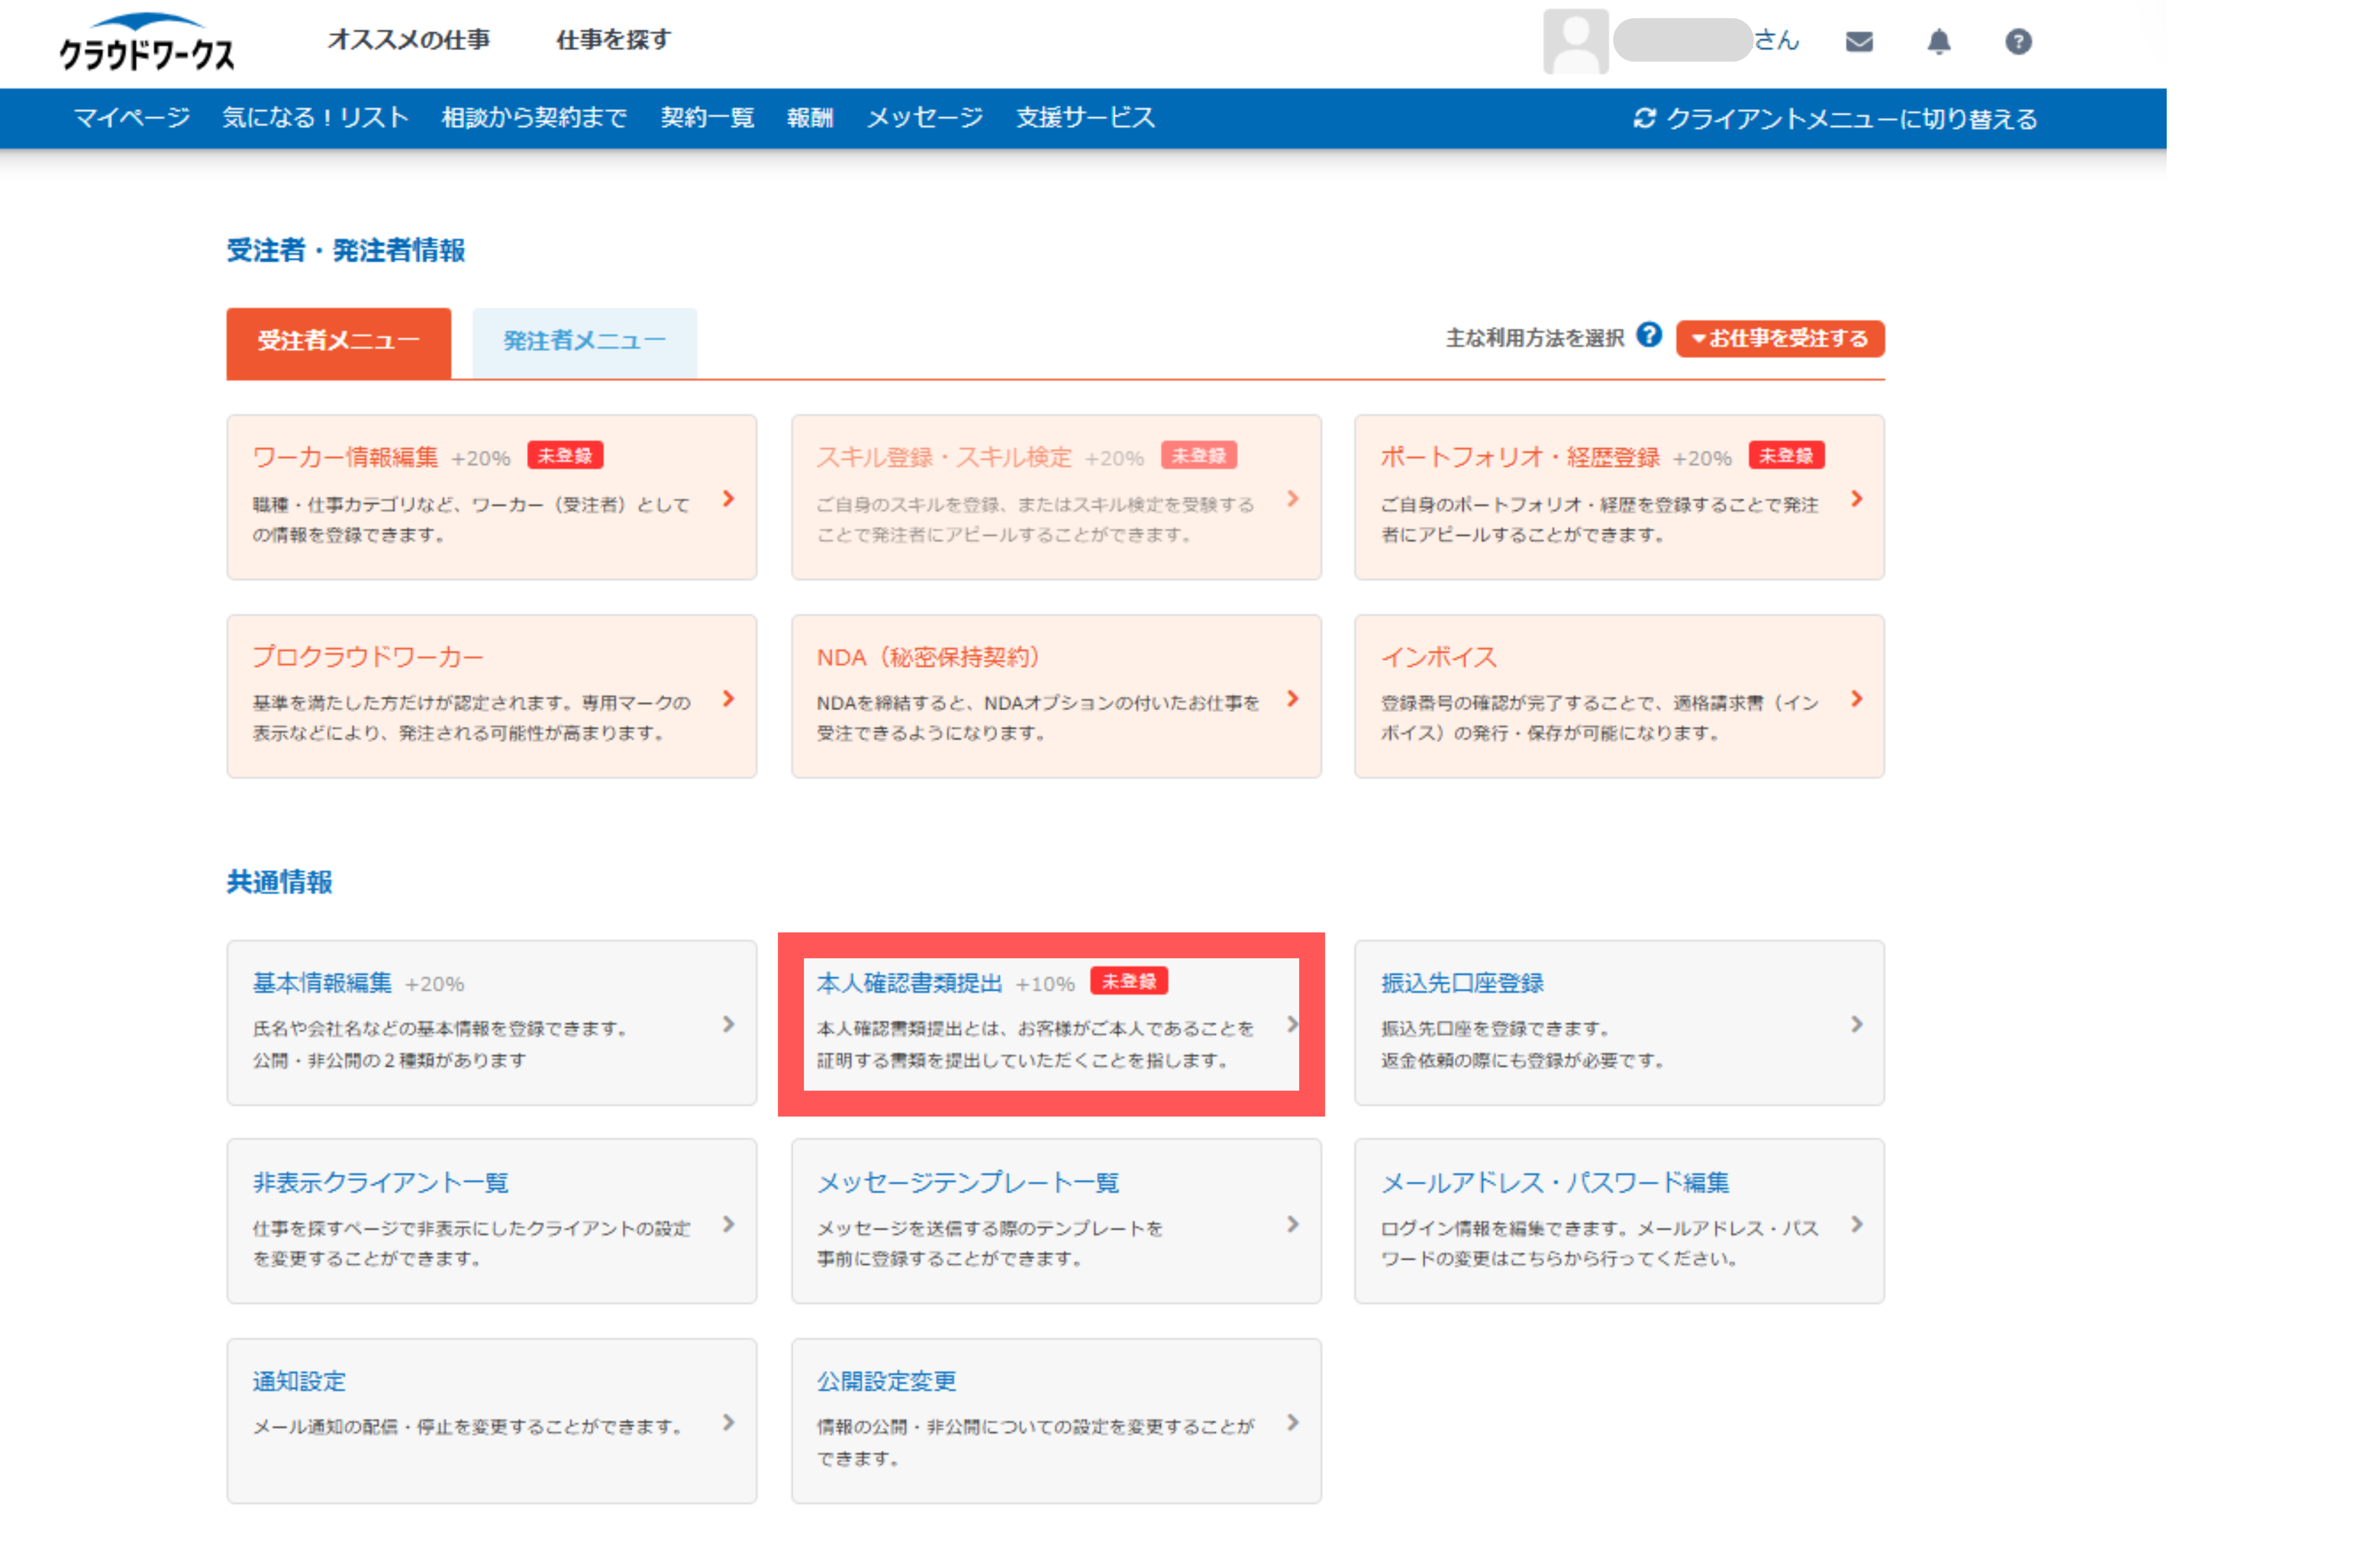The height and width of the screenshot is (1568, 2357).
Task: Click クライアントメニューに切り替える link
Action: (x=1851, y=119)
